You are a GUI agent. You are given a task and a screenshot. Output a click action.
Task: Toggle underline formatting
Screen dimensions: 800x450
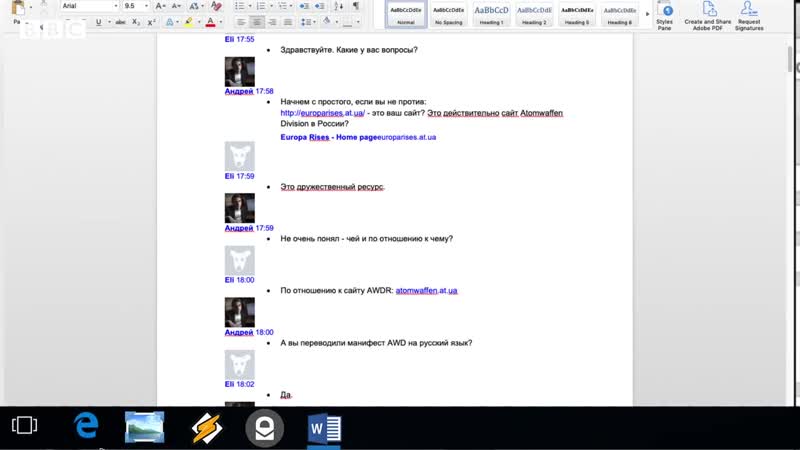[98, 22]
